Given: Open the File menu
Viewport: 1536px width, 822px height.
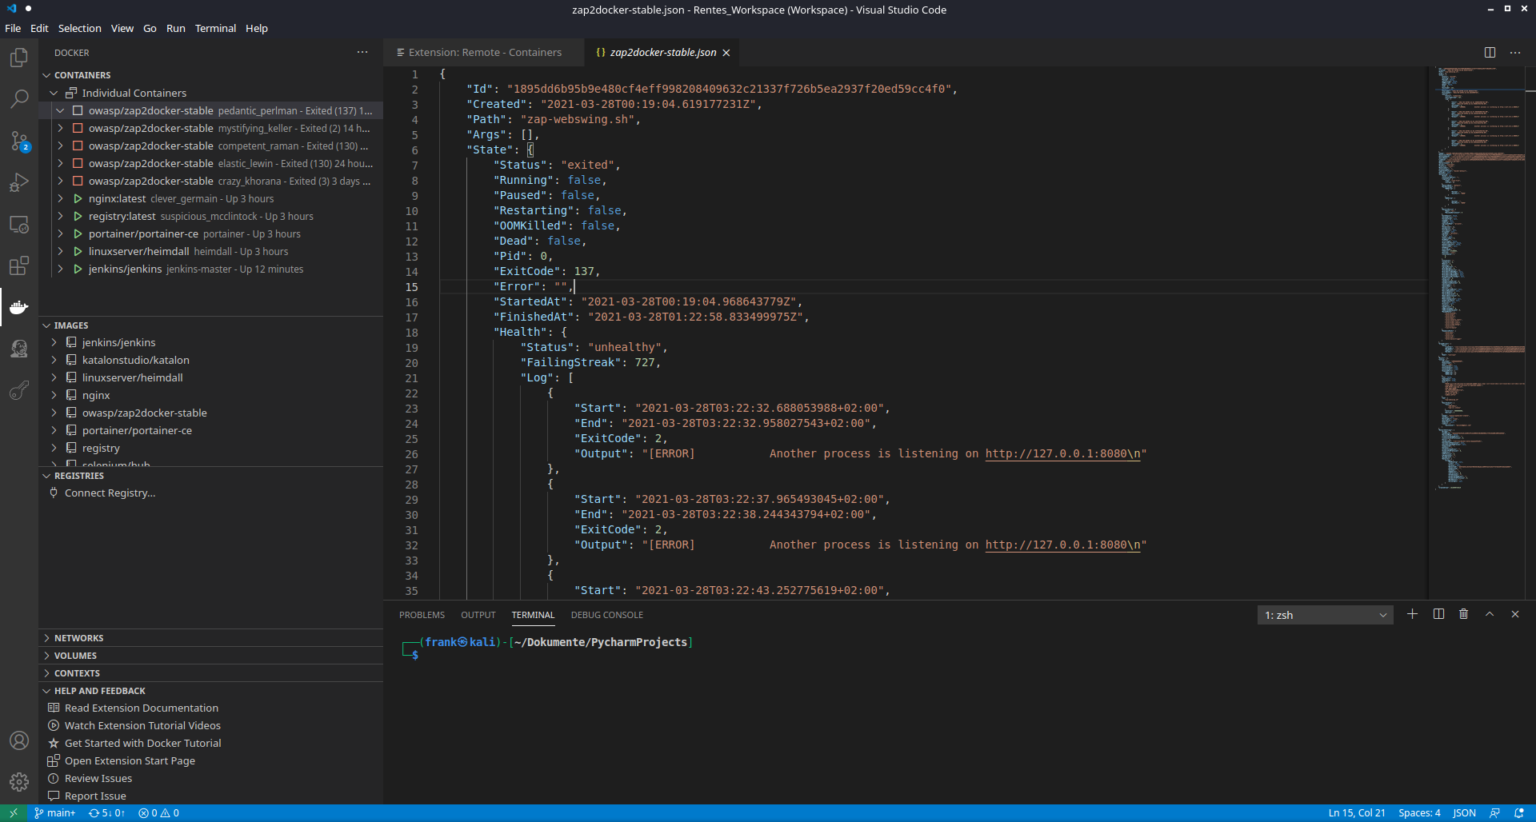Looking at the screenshot, I should click(13, 28).
